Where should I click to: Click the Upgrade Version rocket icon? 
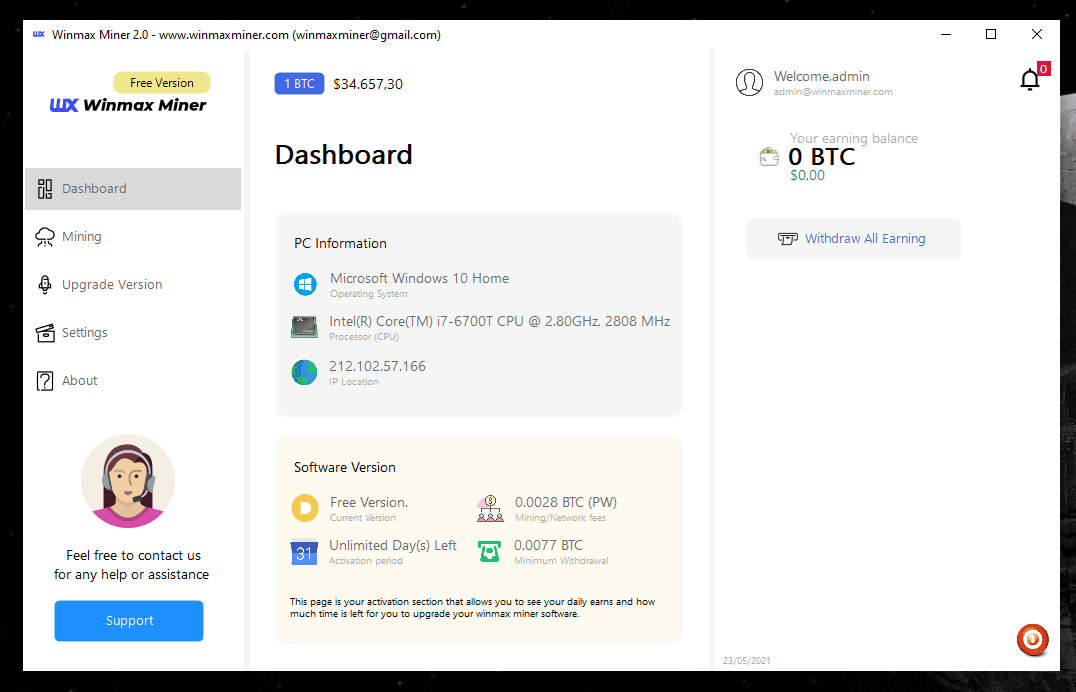click(x=43, y=284)
